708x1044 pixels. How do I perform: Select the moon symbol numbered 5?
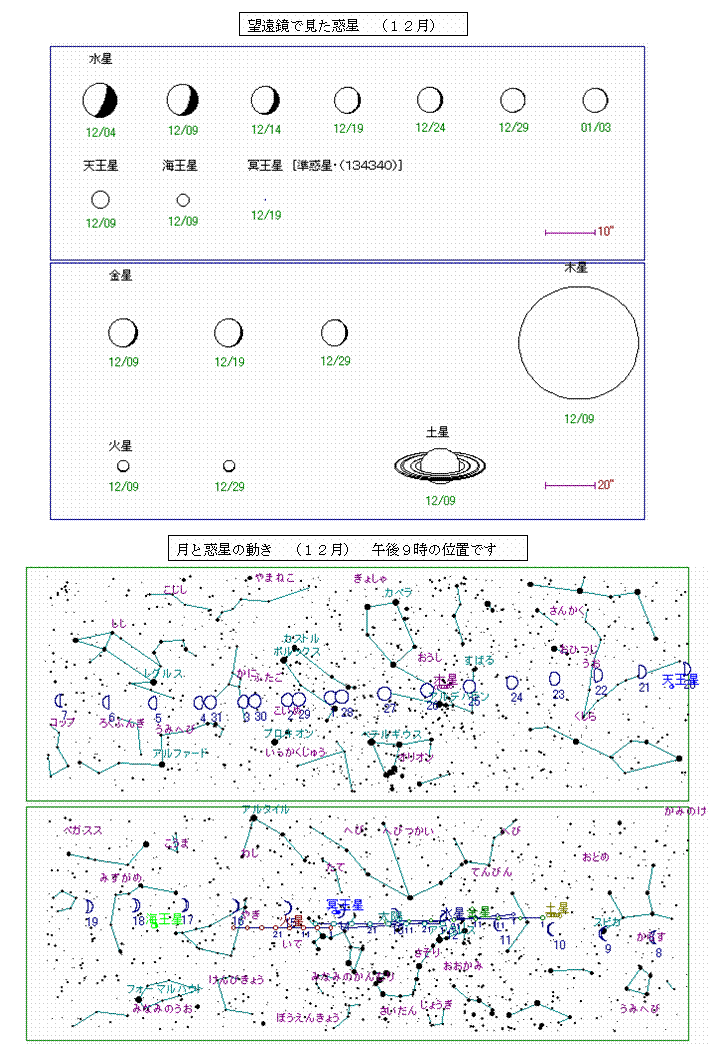tap(153, 702)
